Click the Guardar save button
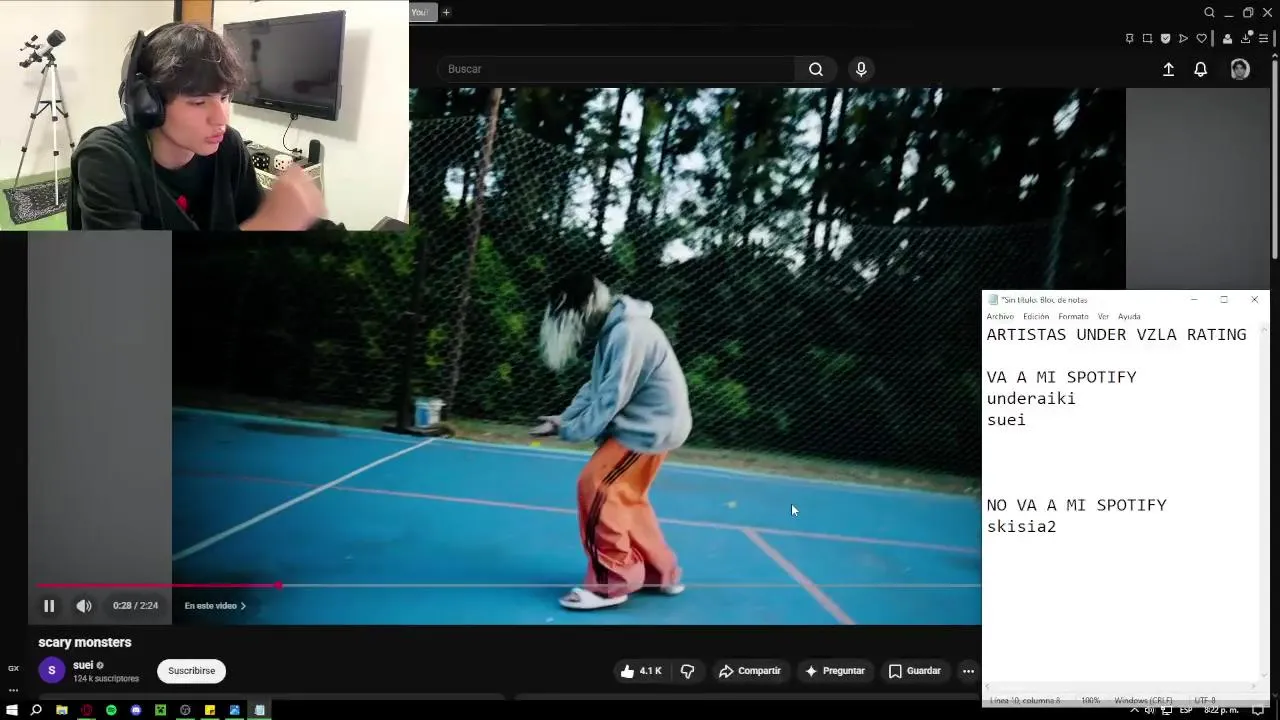The height and width of the screenshot is (720, 1280). tap(915, 671)
